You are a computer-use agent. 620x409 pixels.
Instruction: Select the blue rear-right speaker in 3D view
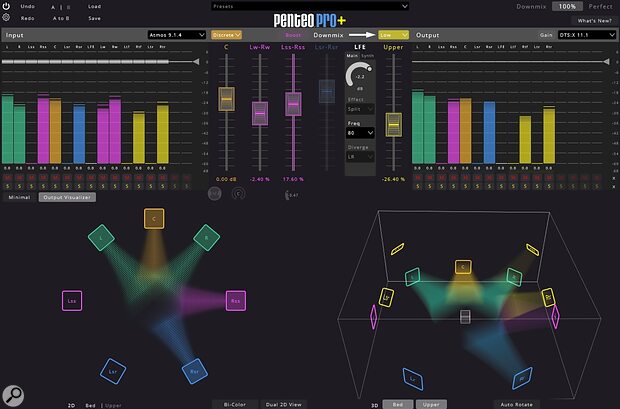522,379
